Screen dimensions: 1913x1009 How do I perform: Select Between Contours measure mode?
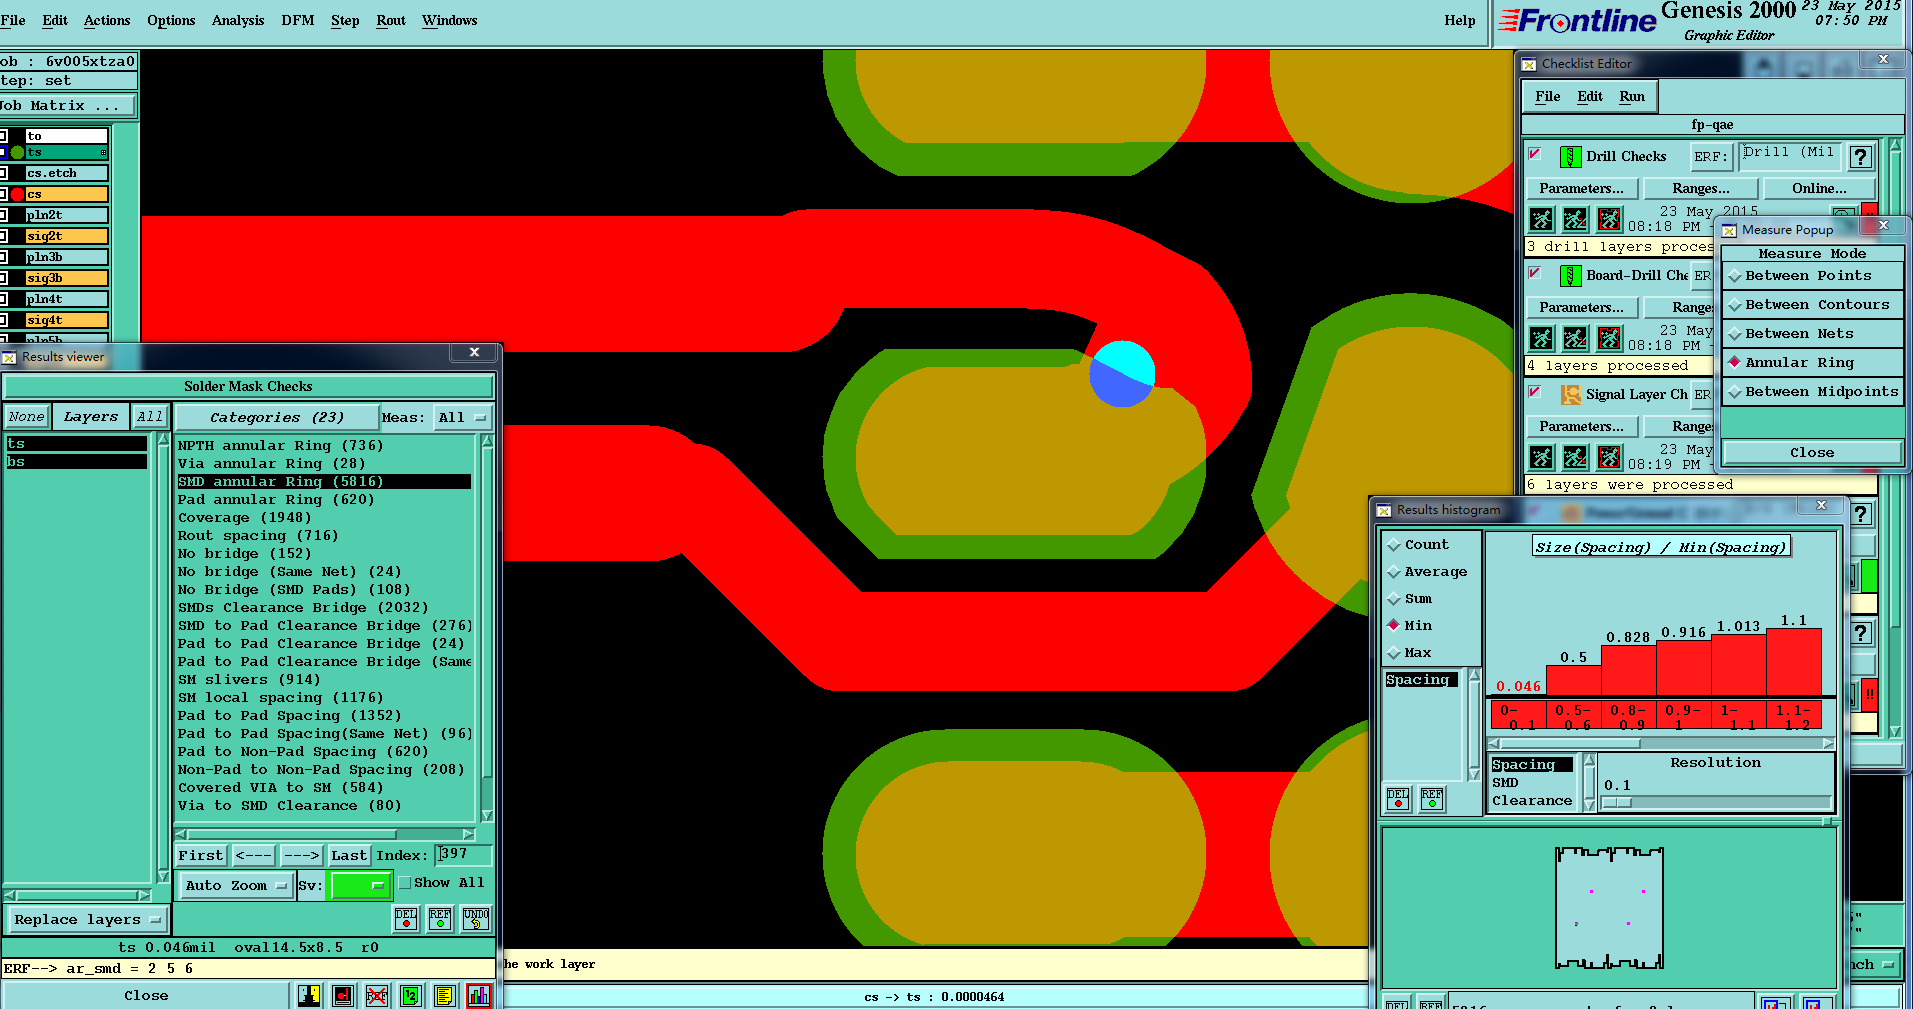point(1811,305)
